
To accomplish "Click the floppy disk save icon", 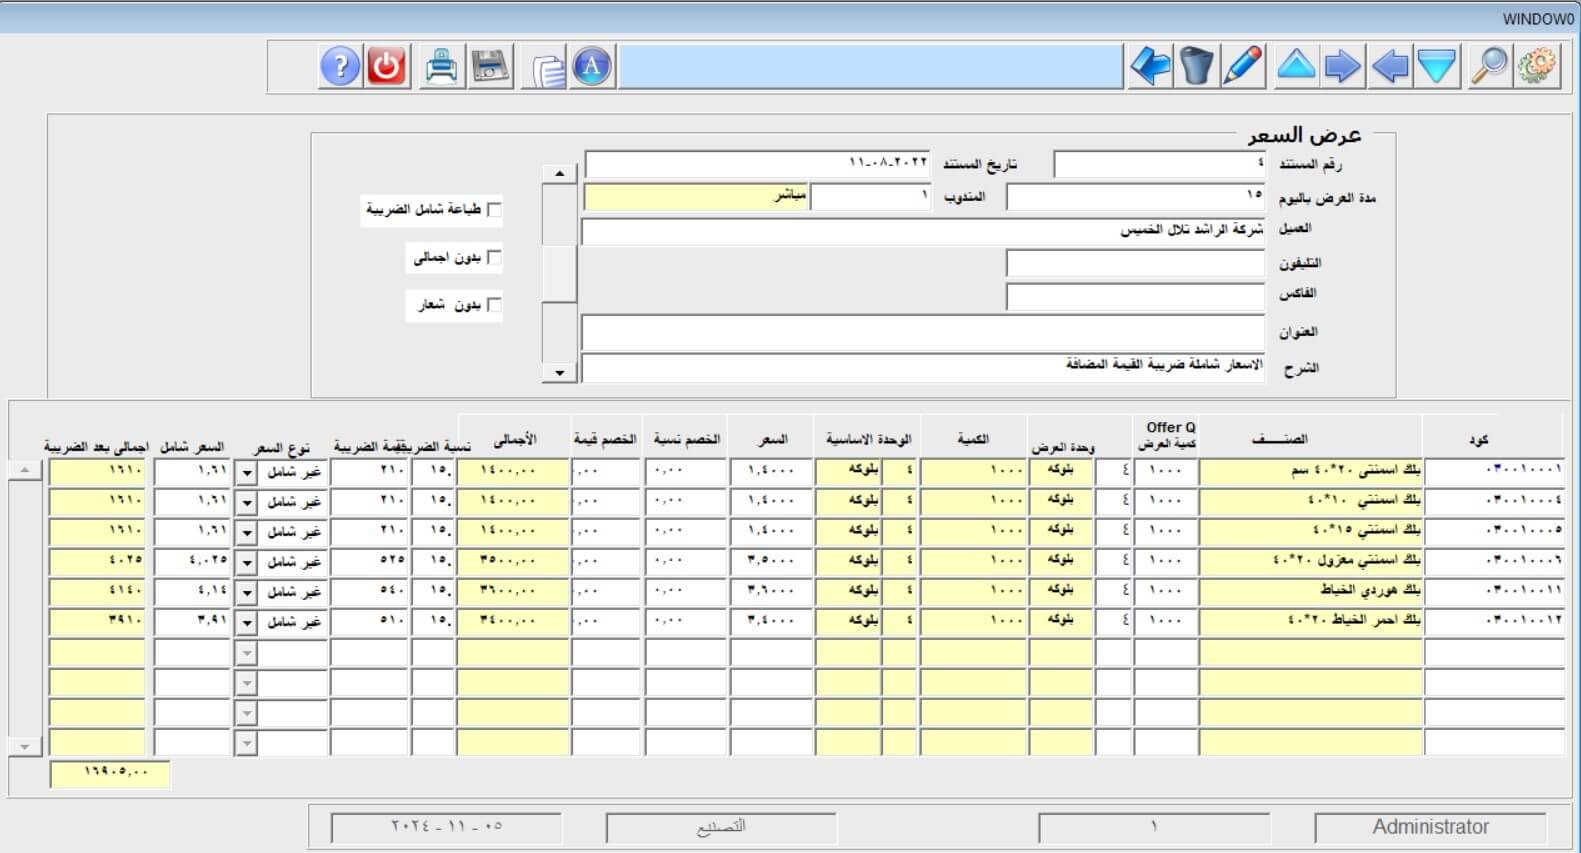I will [x=490, y=67].
